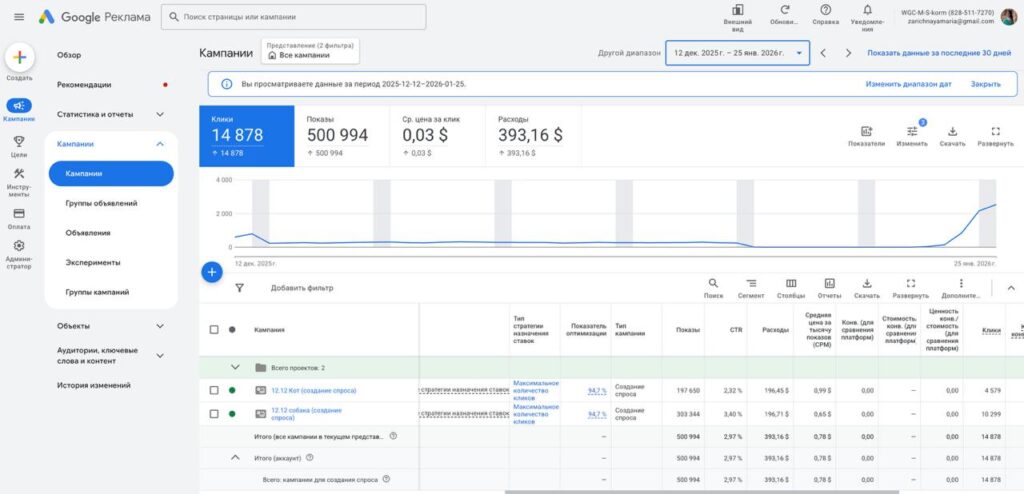Image resolution: width=1024 pixels, height=494 pixels.
Task: Open the Уведомления bell icon
Action: [x=867, y=10]
